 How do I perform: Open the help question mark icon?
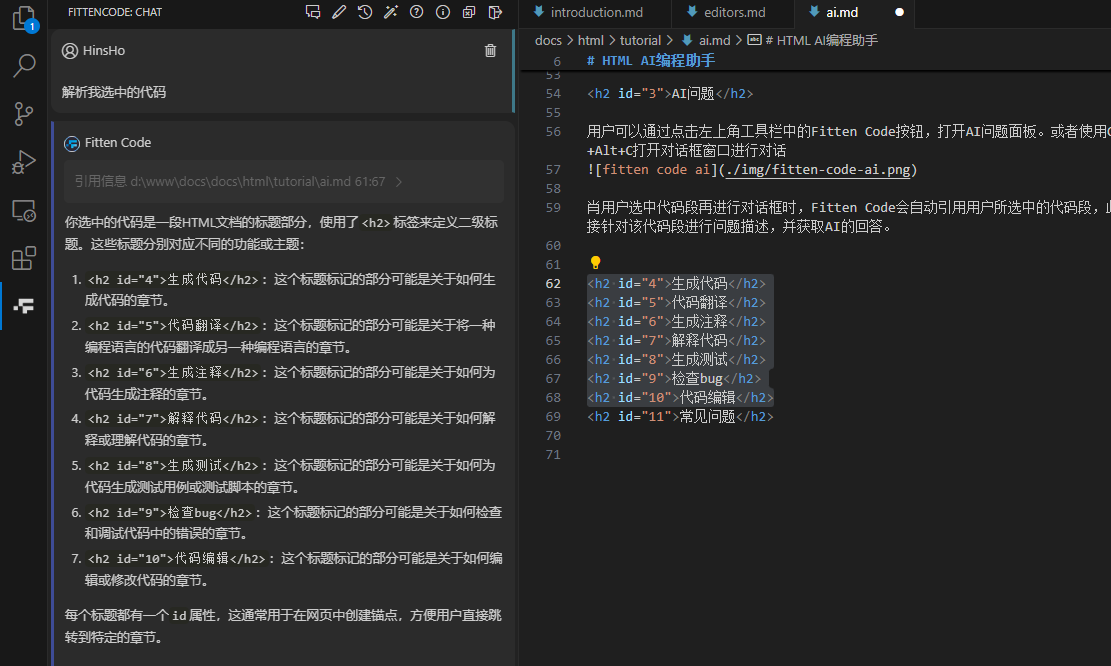pyautogui.click(x=417, y=12)
